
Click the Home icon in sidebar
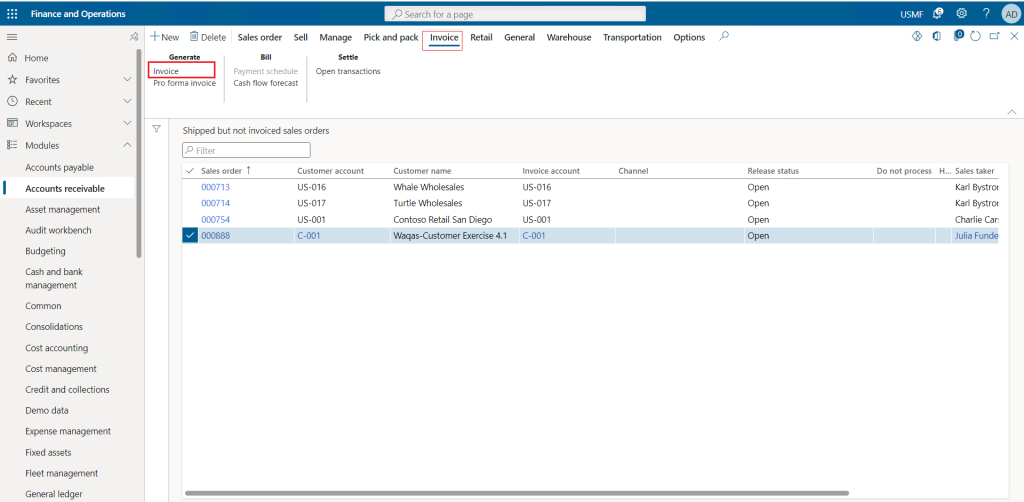click(12, 58)
